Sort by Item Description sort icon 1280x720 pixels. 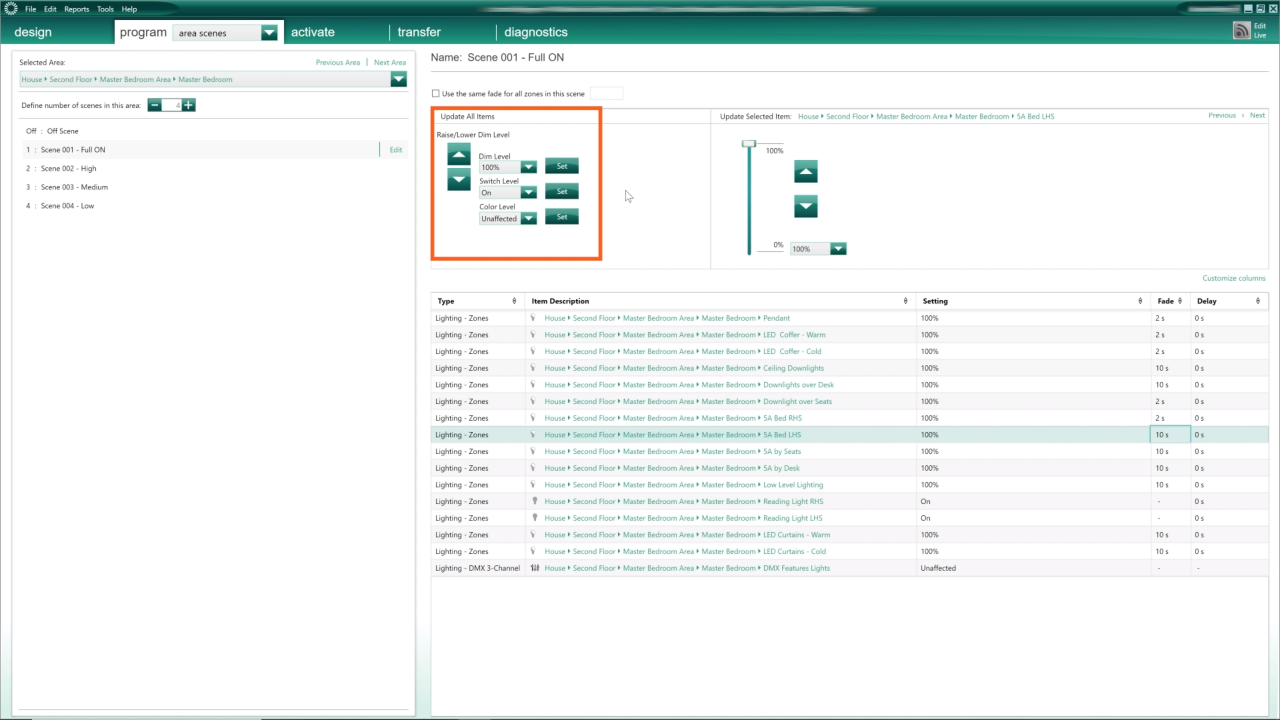pos(905,301)
